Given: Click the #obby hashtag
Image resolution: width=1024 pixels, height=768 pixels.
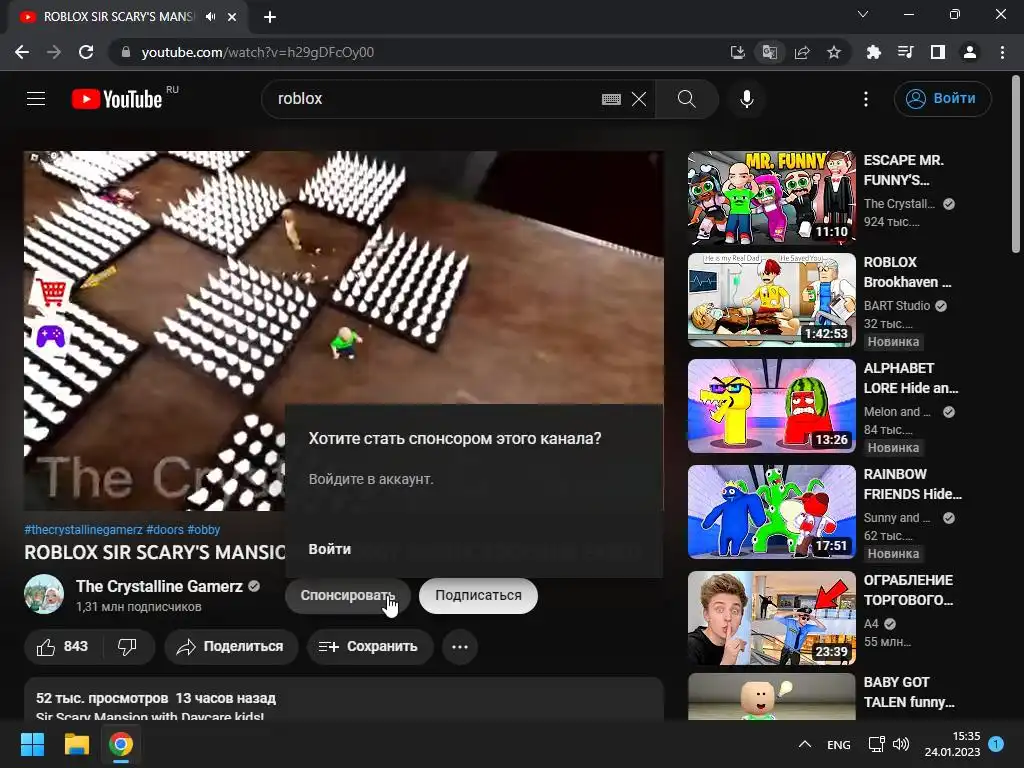Looking at the screenshot, I should (x=204, y=530).
